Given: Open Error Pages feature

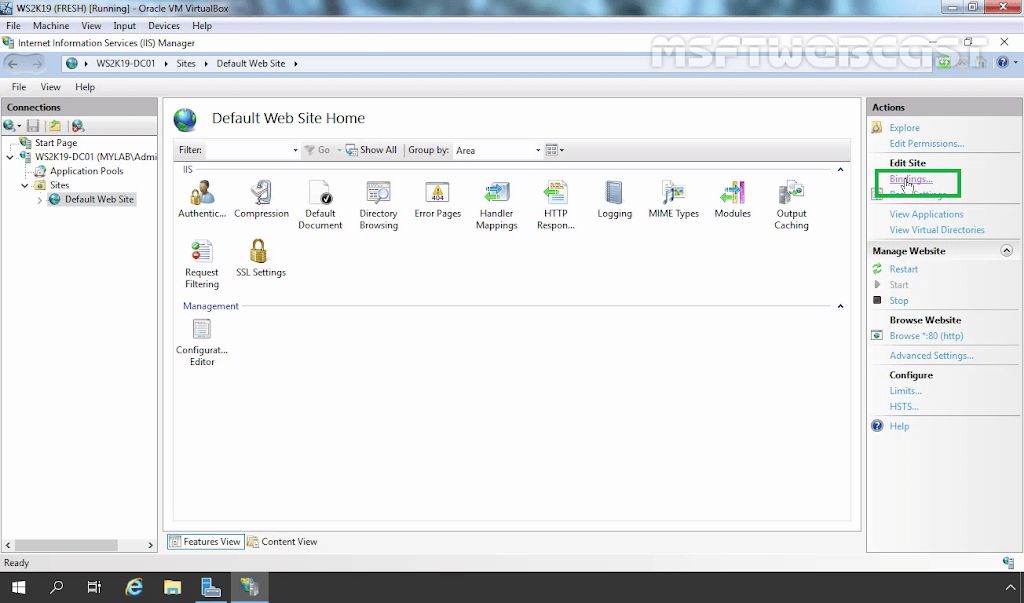Looking at the screenshot, I should coord(438,199).
